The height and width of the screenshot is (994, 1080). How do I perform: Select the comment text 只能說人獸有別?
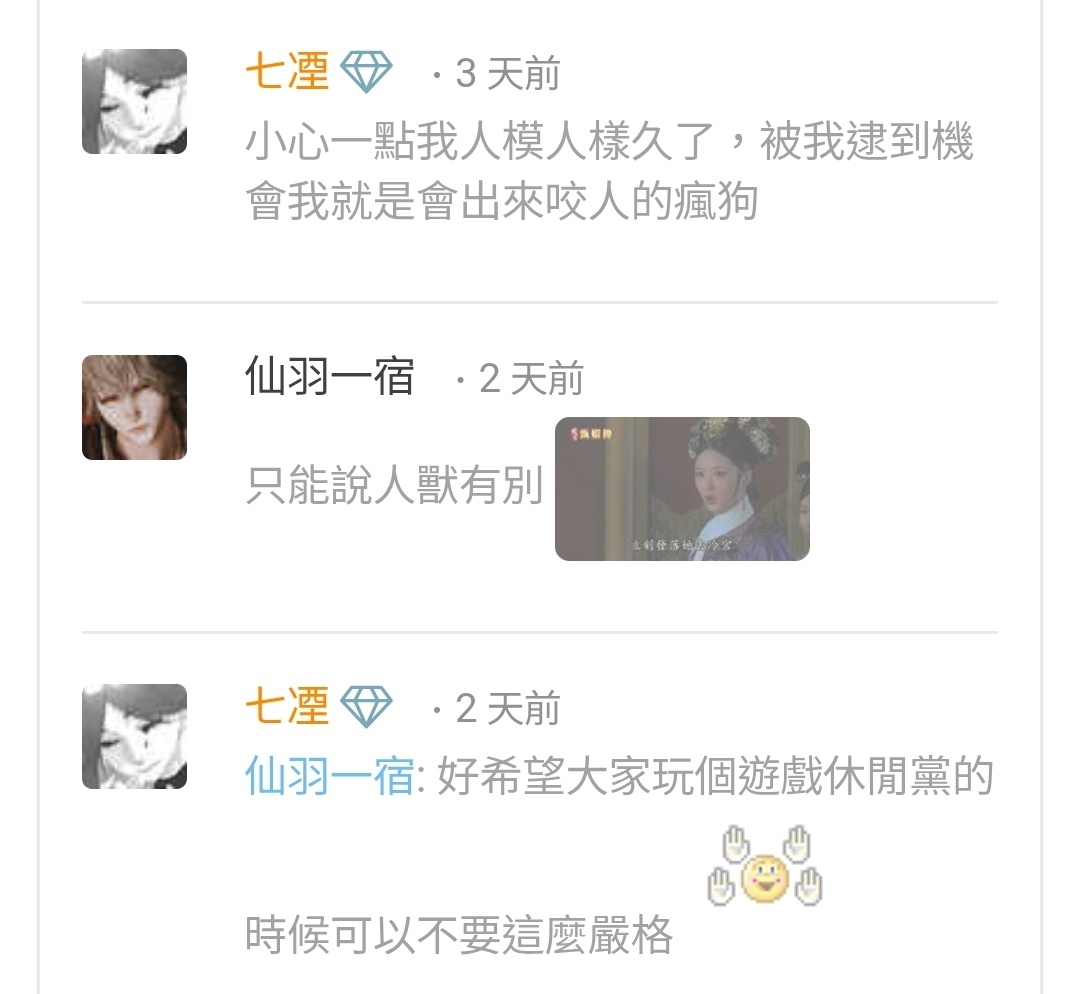pos(394,485)
